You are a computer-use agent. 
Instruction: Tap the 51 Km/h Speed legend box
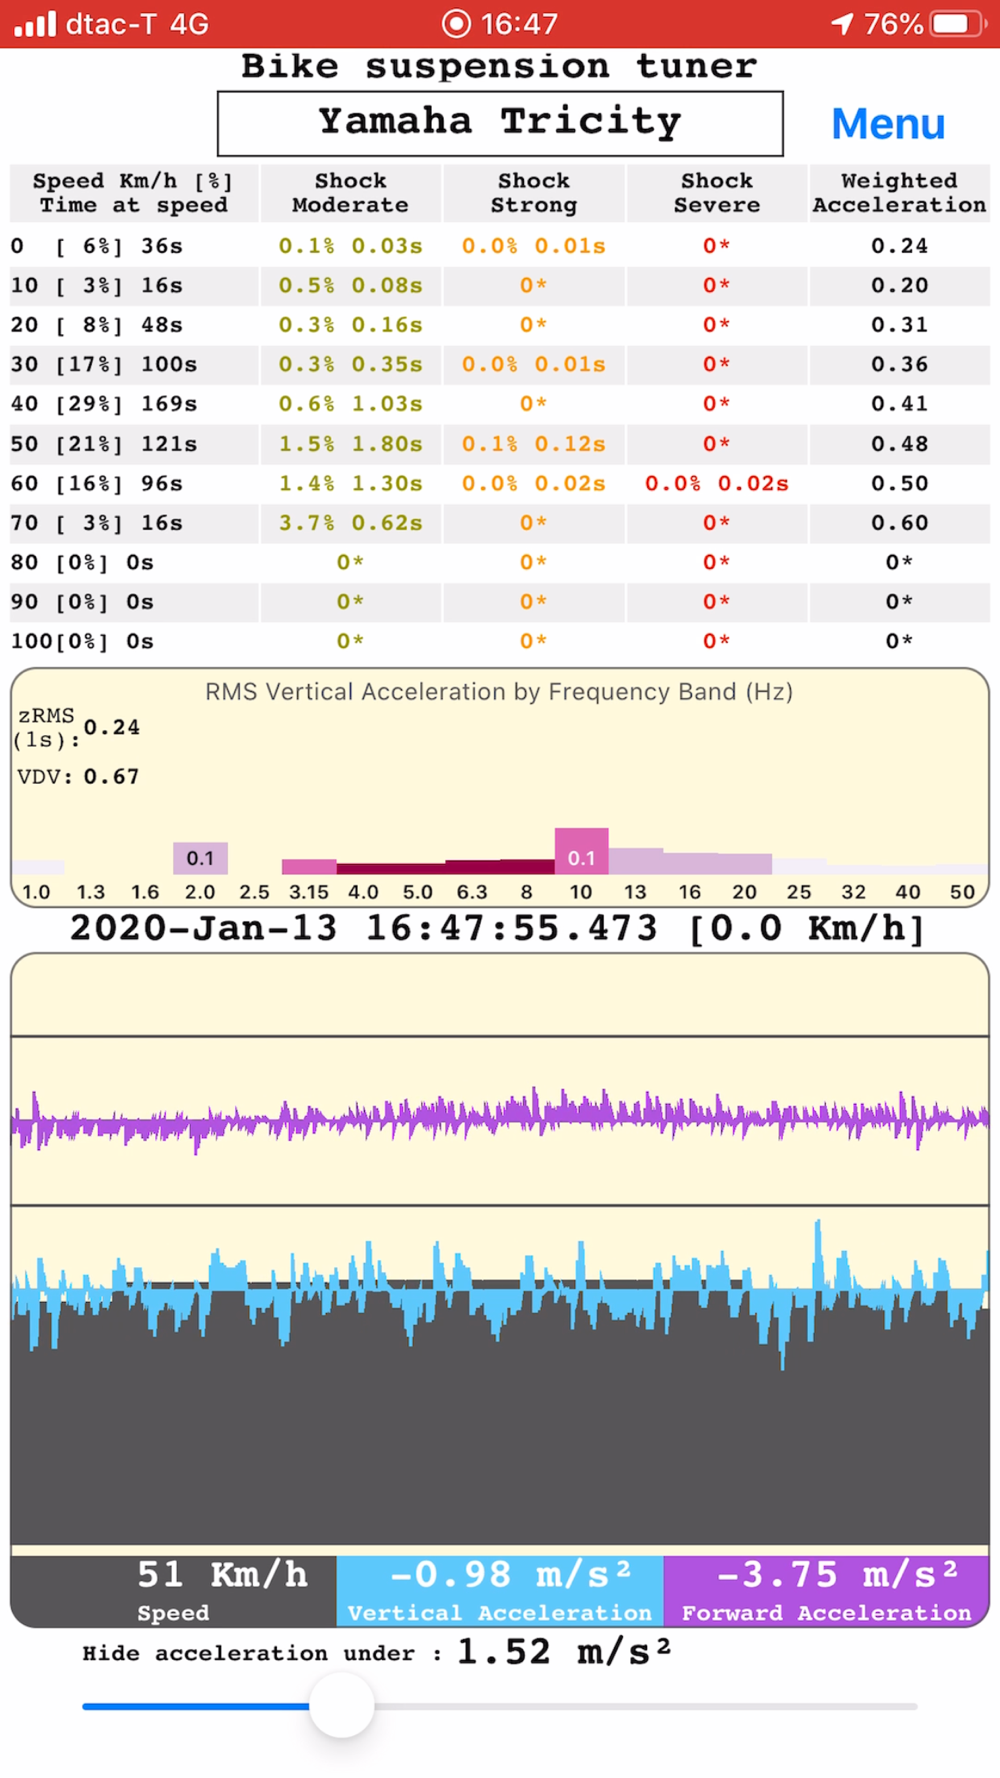coord(174,1590)
